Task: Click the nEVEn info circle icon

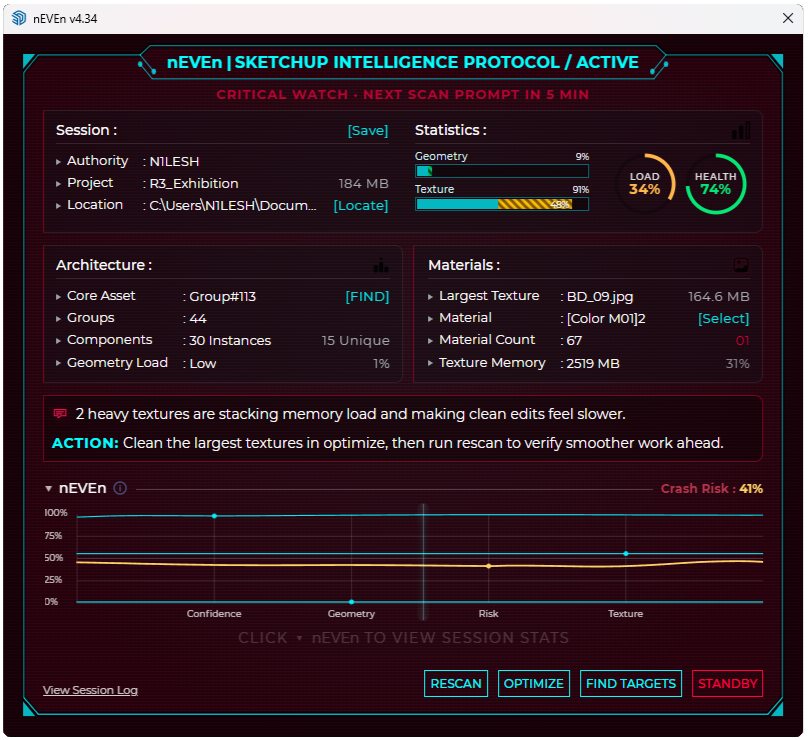Action: [x=120, y=488]
